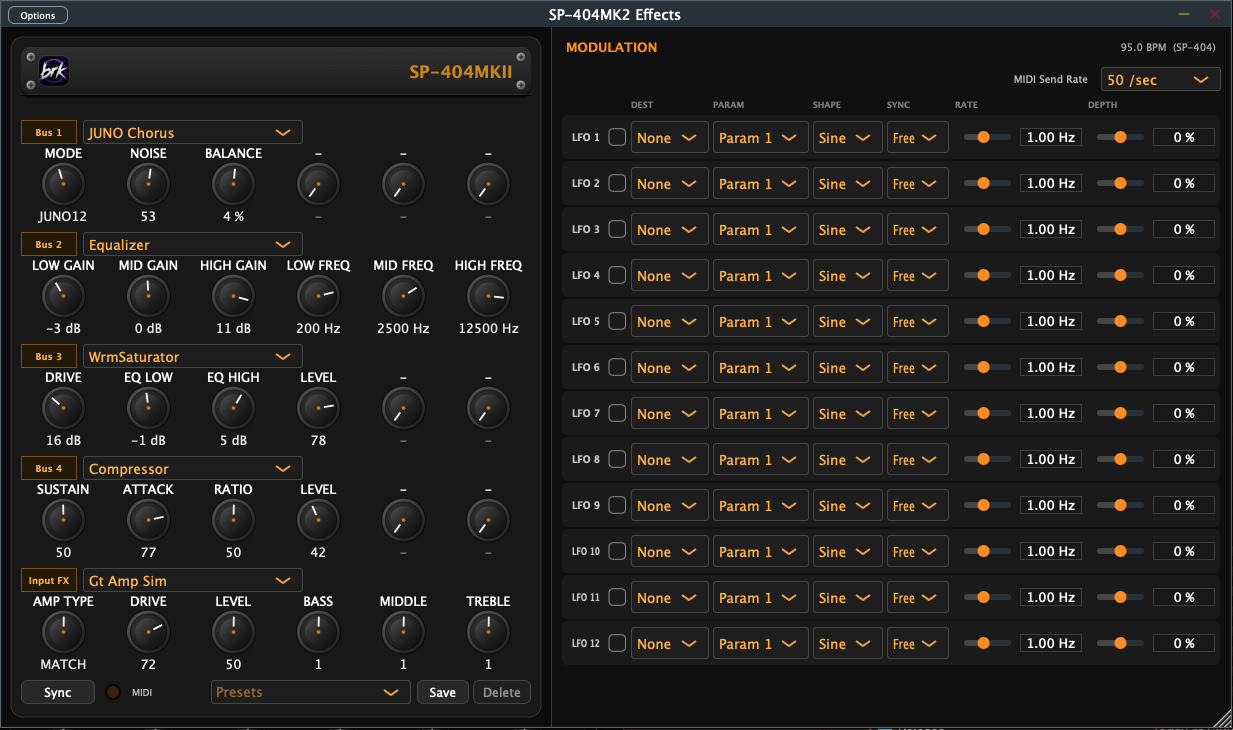Enable the LFO 3 checkbox
Image resolution: width=1233 pixels, height=730 pixels.
(x=617, y=229)
